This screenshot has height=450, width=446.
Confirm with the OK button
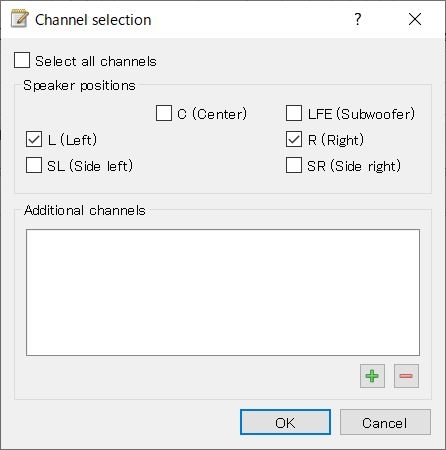point(285,422)
